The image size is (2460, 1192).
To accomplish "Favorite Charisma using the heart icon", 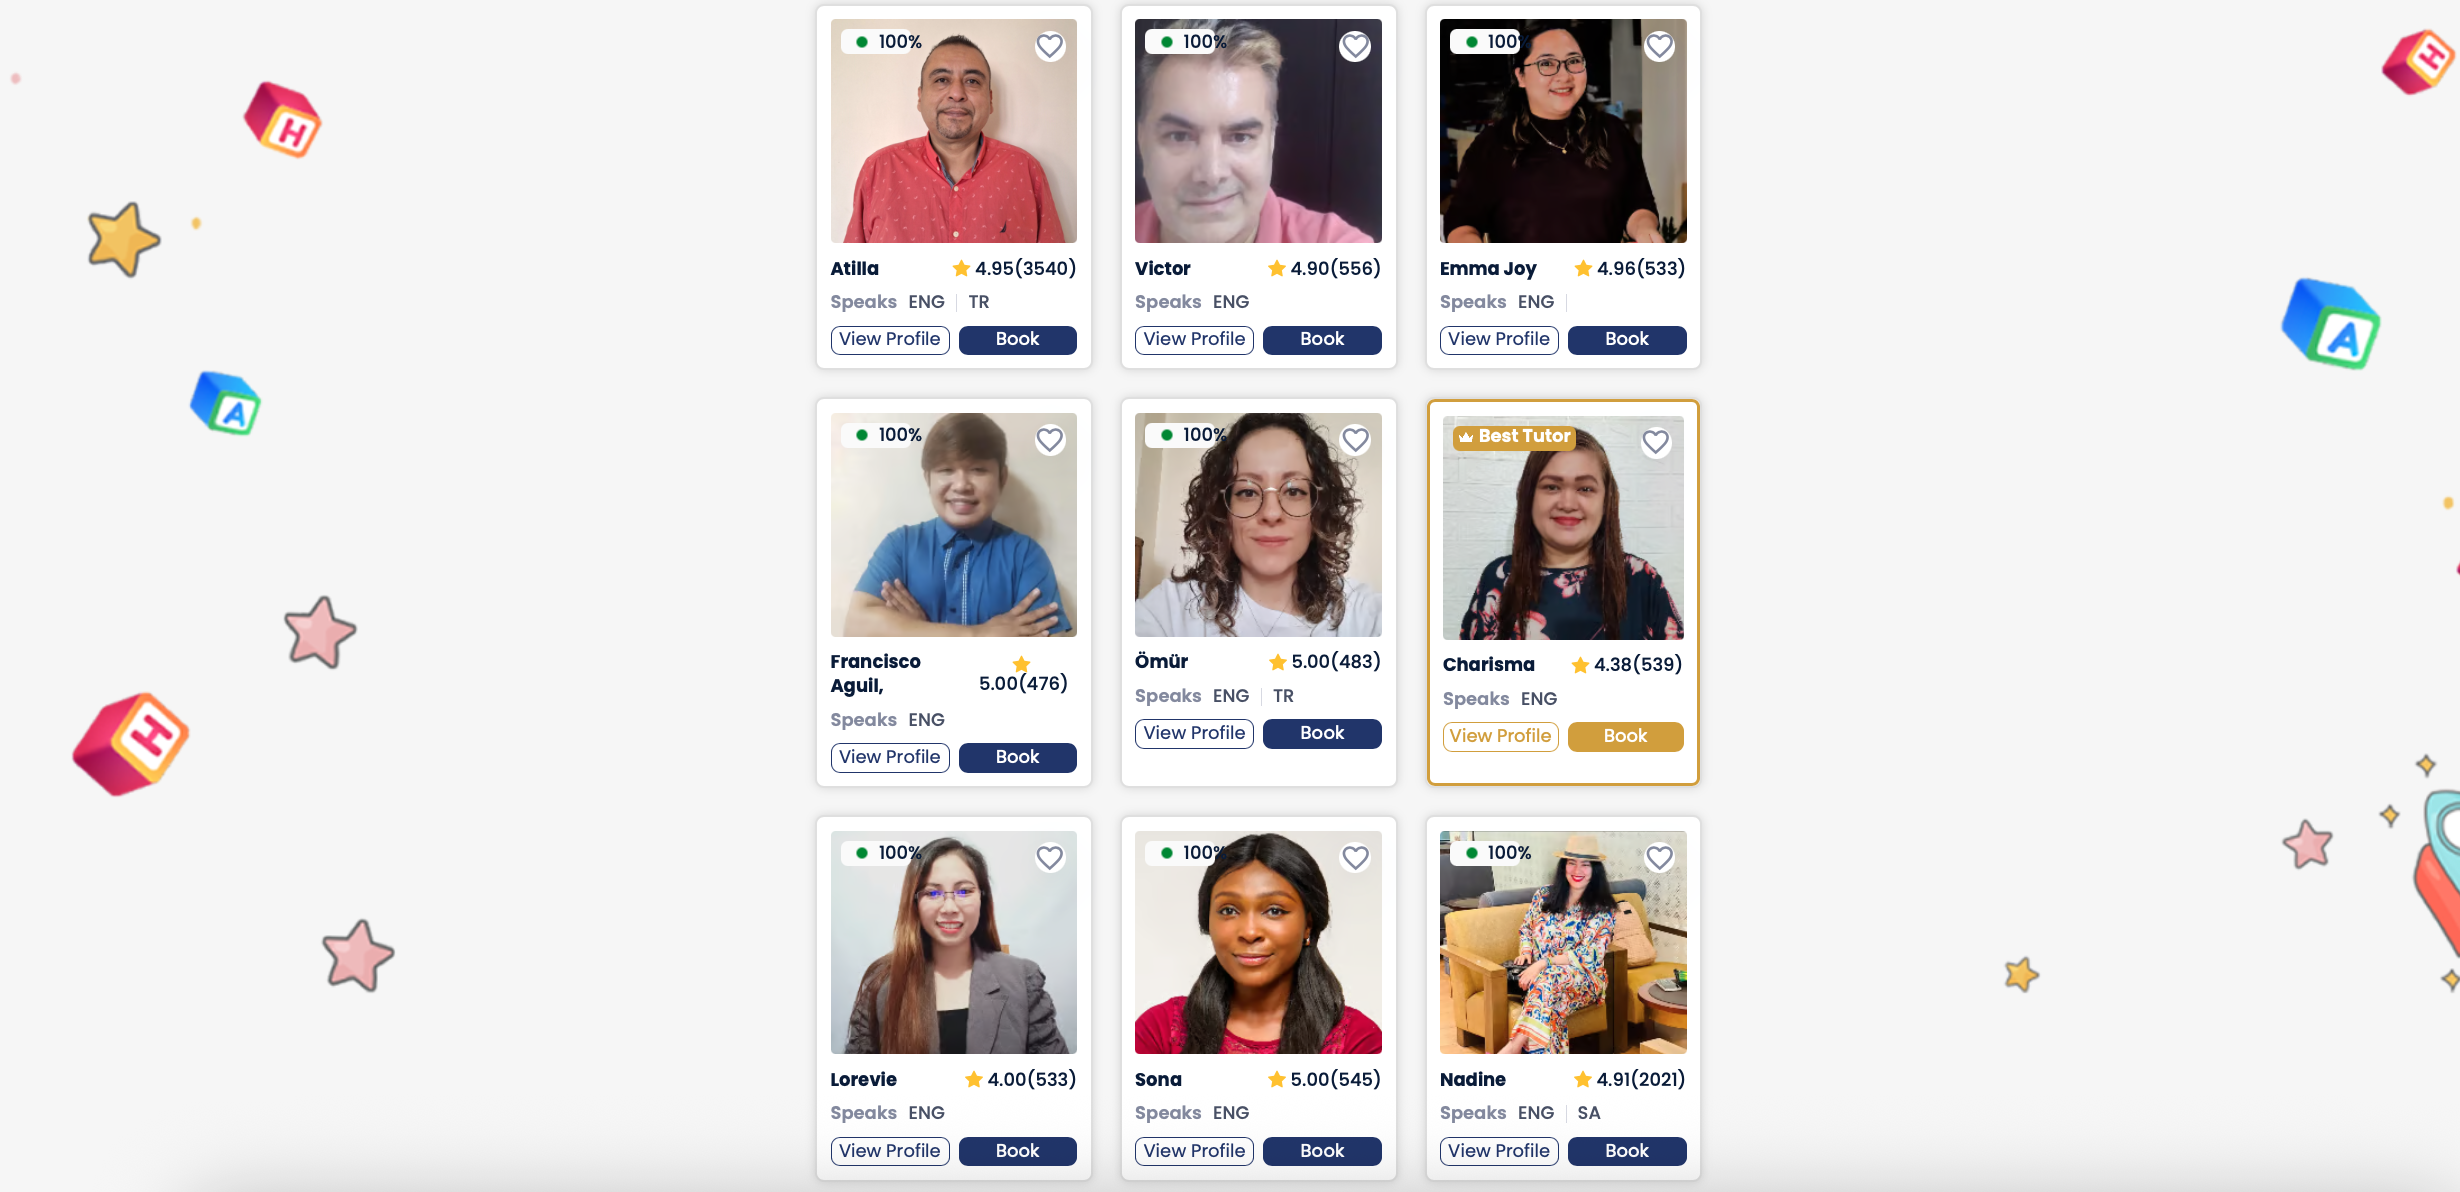I will [1656, 442].
